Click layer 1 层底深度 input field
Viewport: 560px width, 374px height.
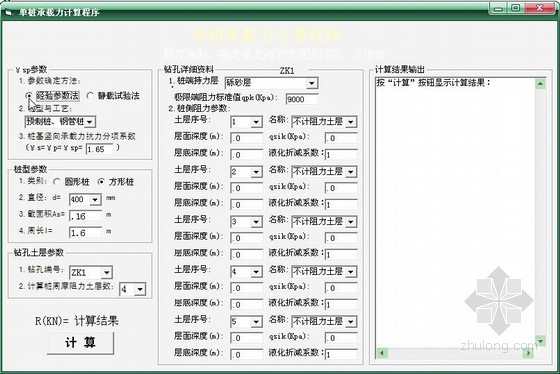pos(246,155)
